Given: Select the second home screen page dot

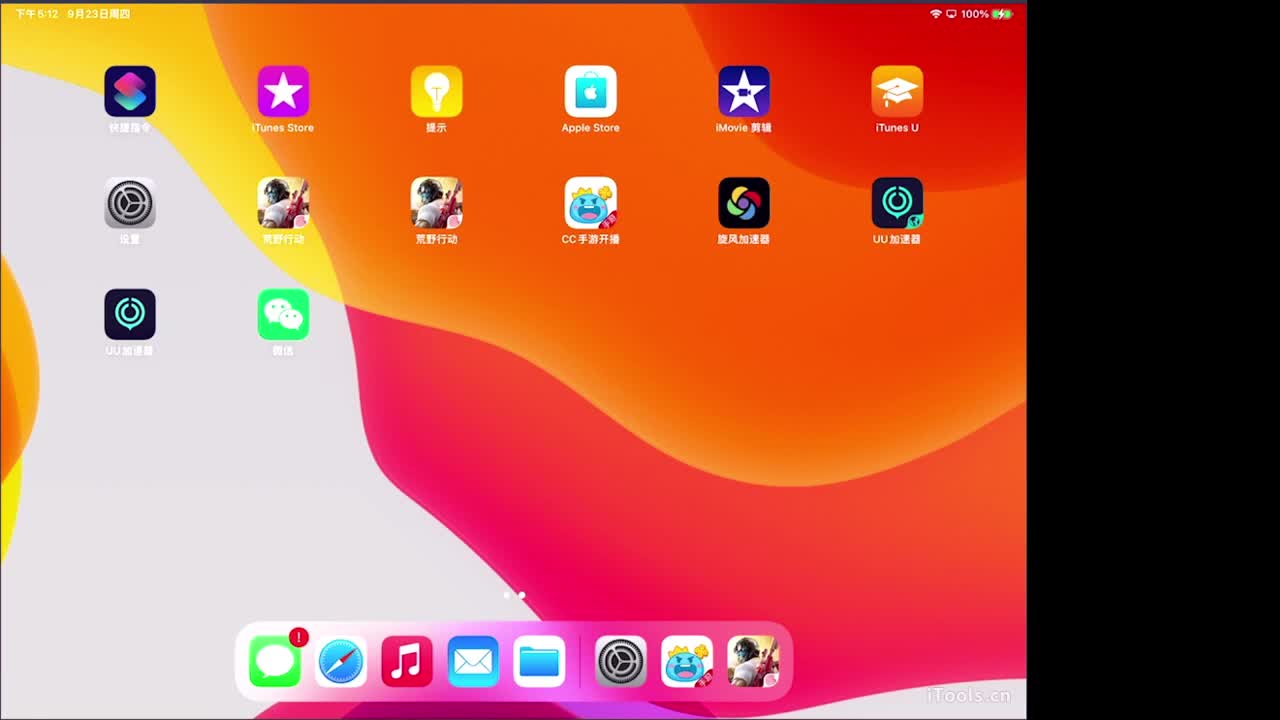Looking at the screenshot, I should 521,595.
